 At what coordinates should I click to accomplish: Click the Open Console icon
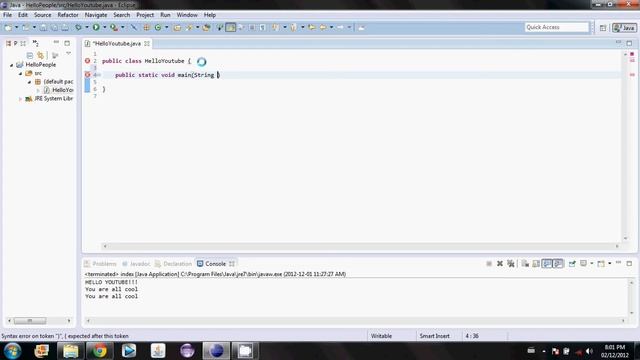tap(601, 264)
